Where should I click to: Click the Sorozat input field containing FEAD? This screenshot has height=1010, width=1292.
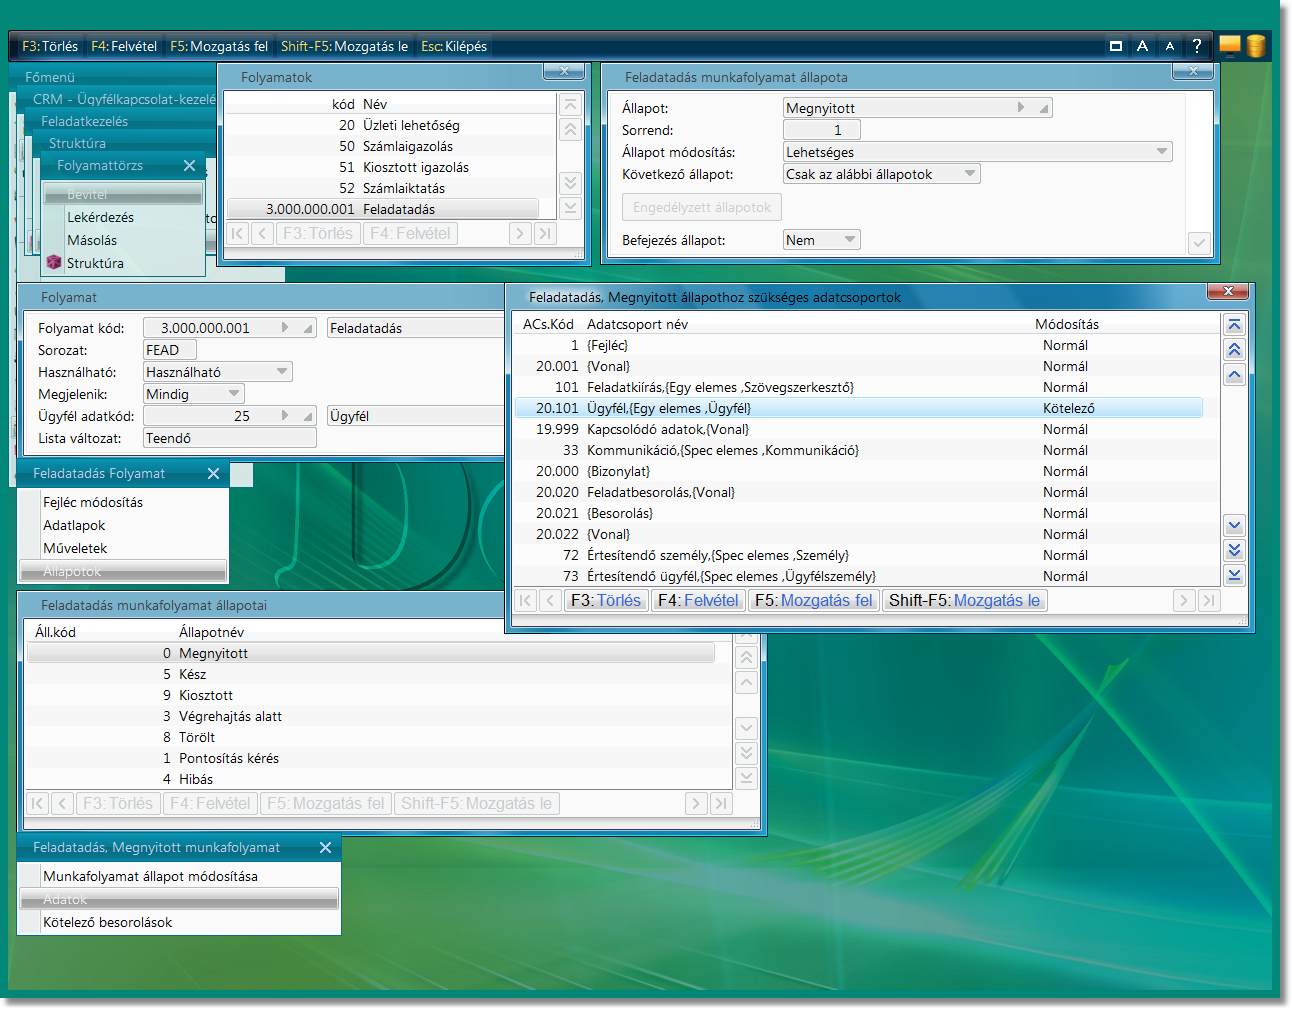click(169, 350)
